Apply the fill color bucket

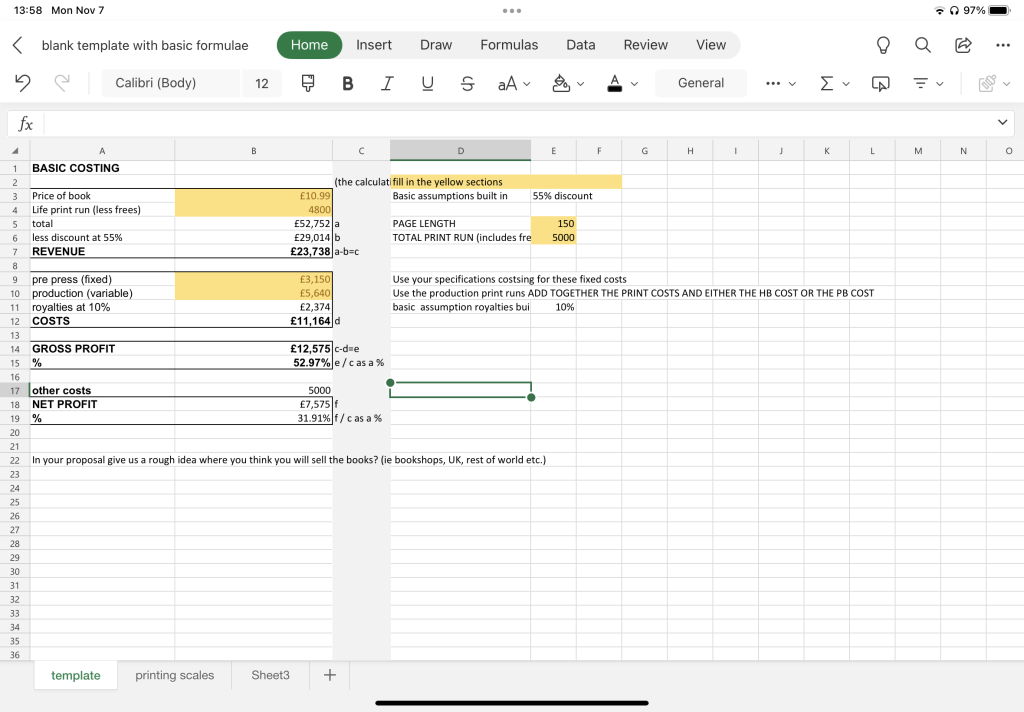tap(561, 83)
